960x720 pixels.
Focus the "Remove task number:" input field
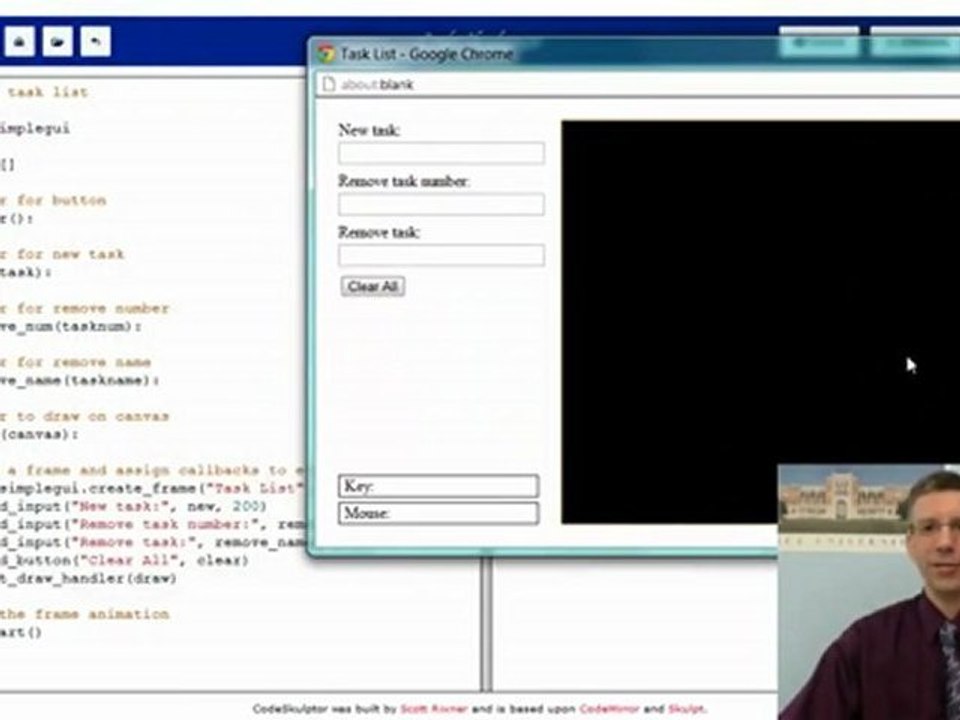pos(441,204)
